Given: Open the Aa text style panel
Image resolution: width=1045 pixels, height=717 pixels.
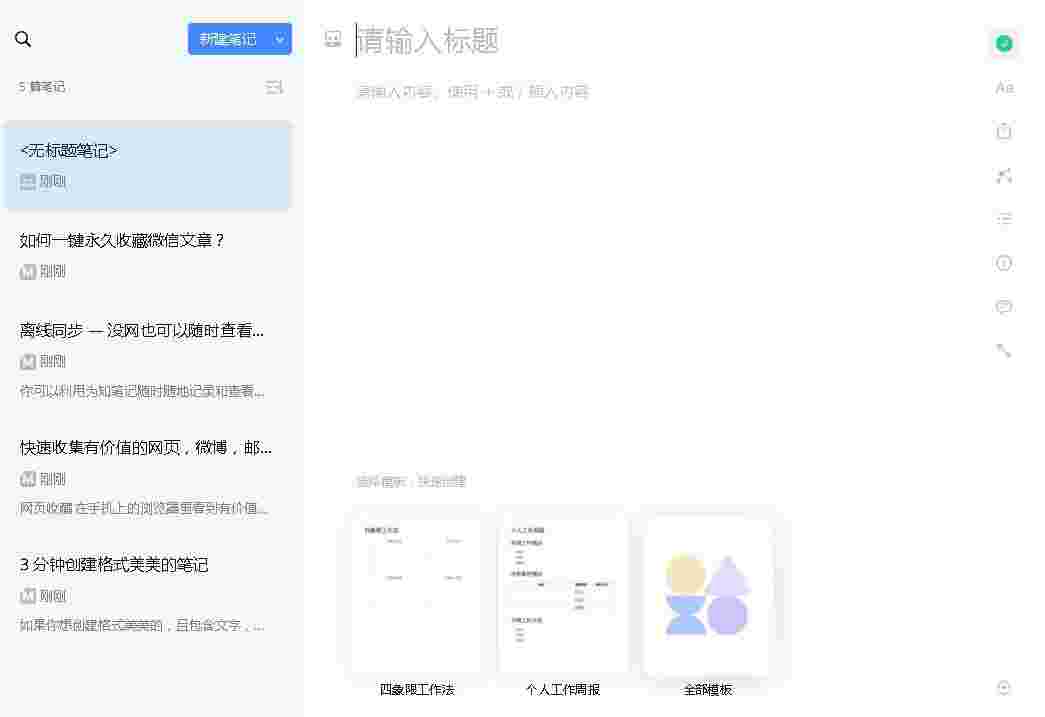Looking at the screenshot, I should tap(1004, 87).
